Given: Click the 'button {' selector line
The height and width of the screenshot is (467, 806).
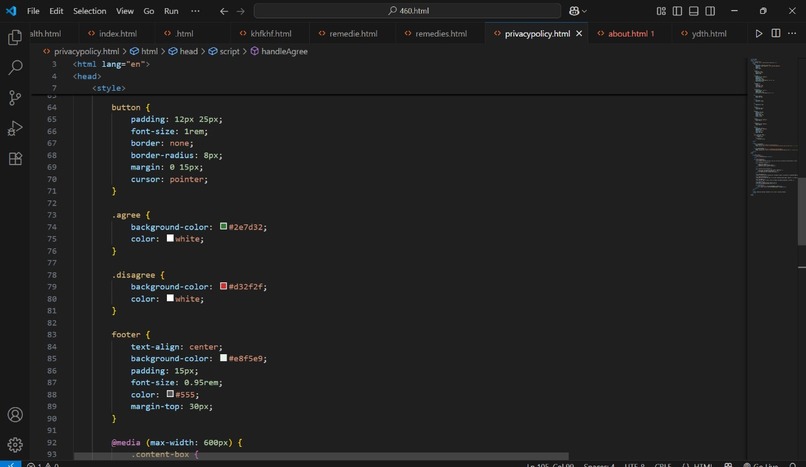Looking at the screenshot, I should [131, 107].
